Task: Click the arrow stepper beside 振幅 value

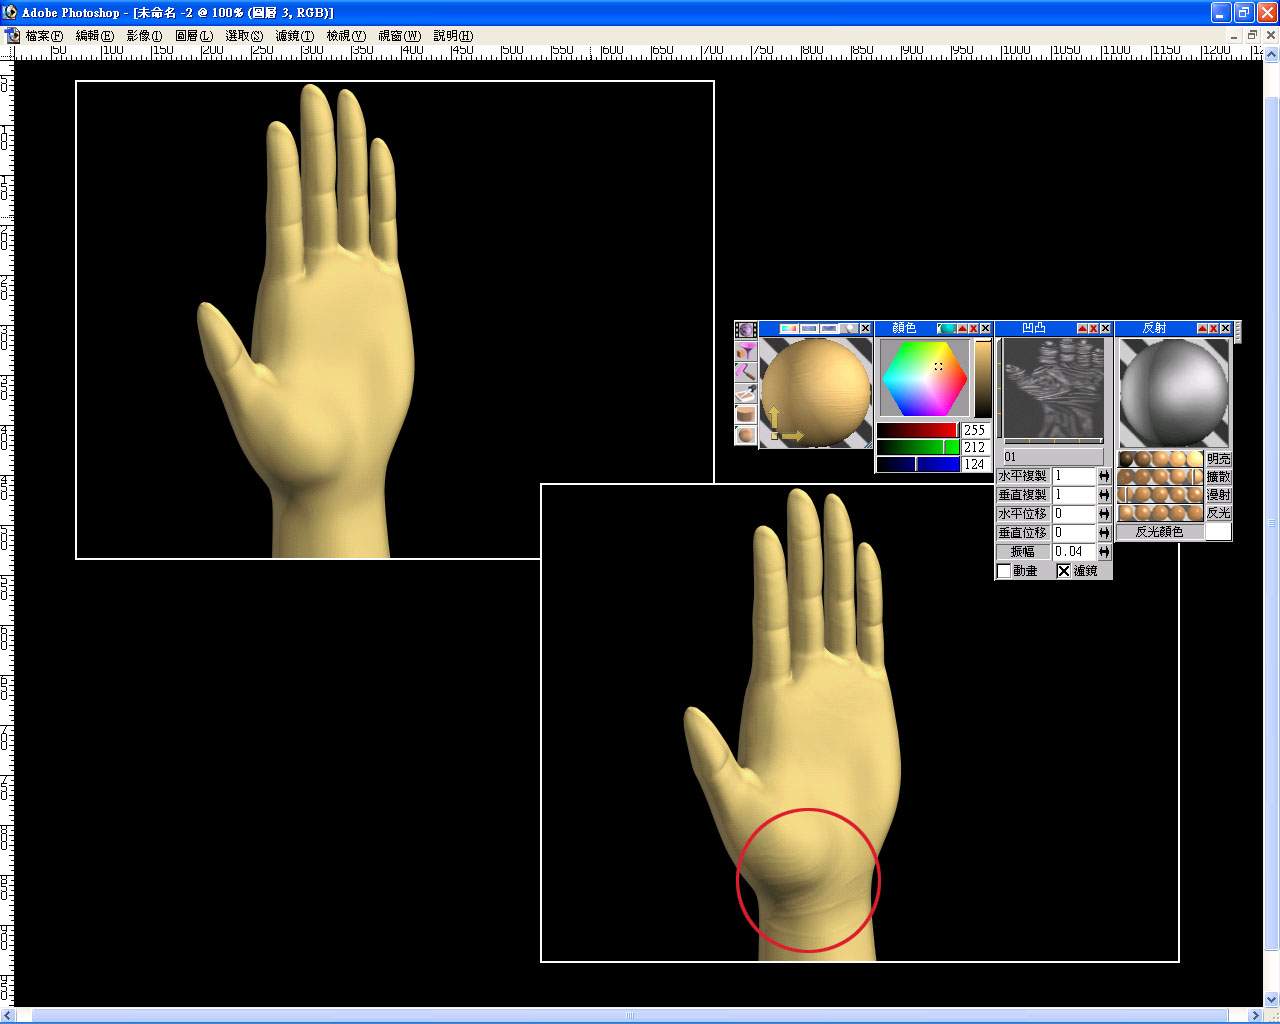Action: tap(1104, 552)
